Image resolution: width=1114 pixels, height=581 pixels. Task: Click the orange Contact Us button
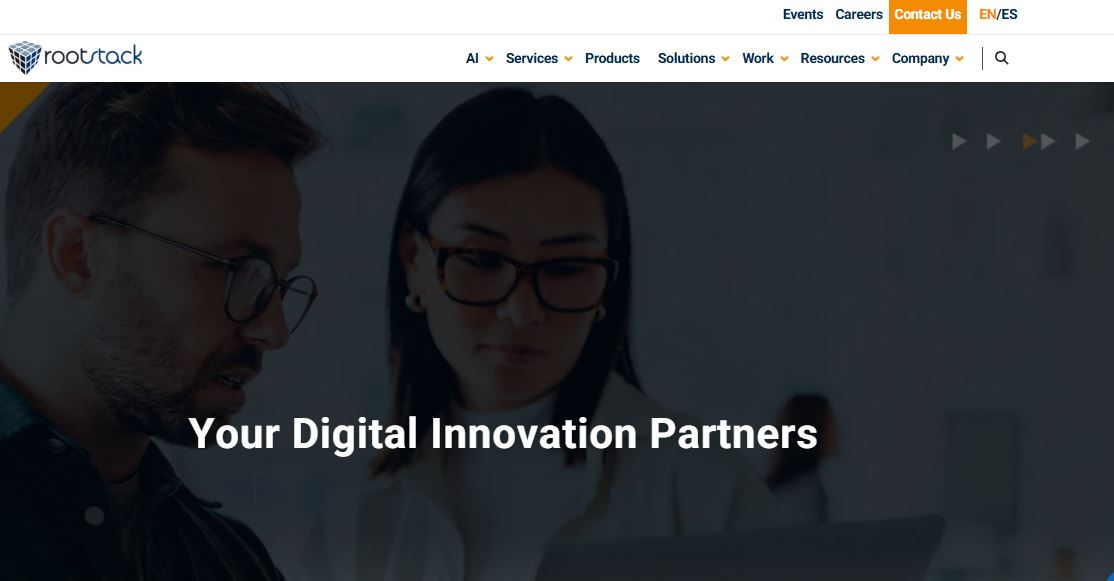pyautogui.click(x=928, y=16)
